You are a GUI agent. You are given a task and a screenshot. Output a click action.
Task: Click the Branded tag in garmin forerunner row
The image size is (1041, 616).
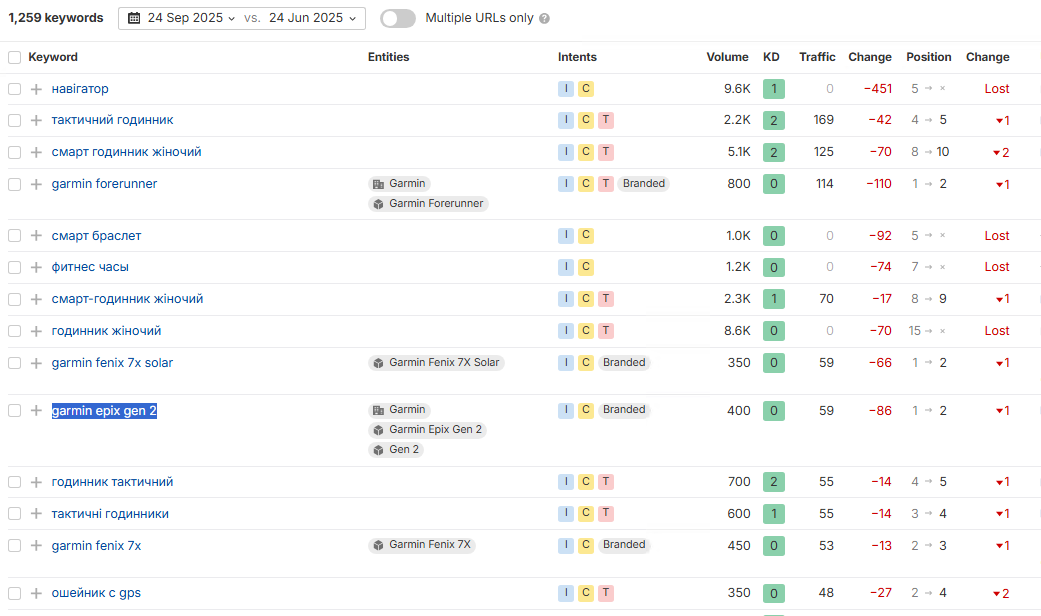coord(643,184)
